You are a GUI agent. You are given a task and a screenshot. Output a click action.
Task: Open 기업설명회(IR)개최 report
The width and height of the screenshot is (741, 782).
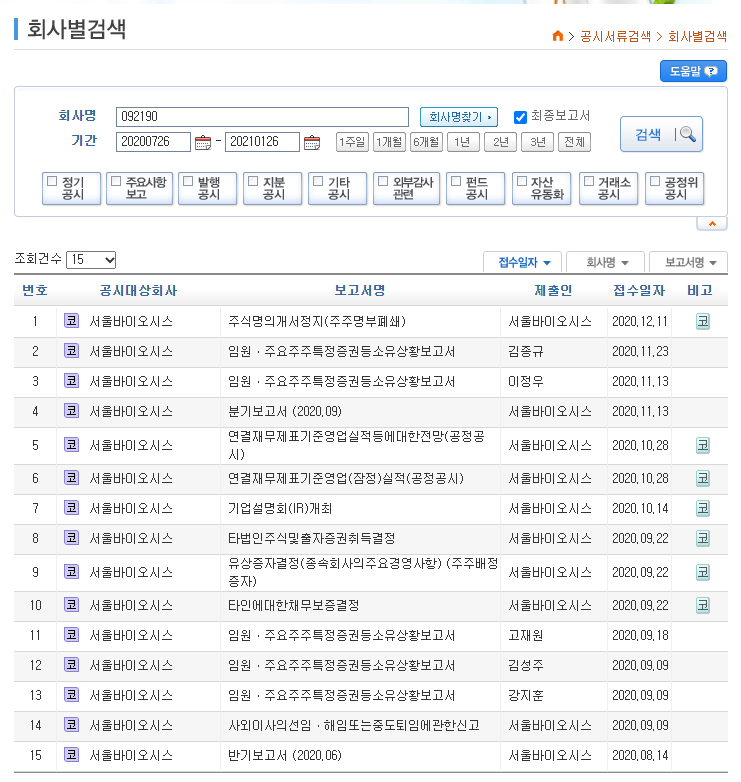click(x=280, y=509)
